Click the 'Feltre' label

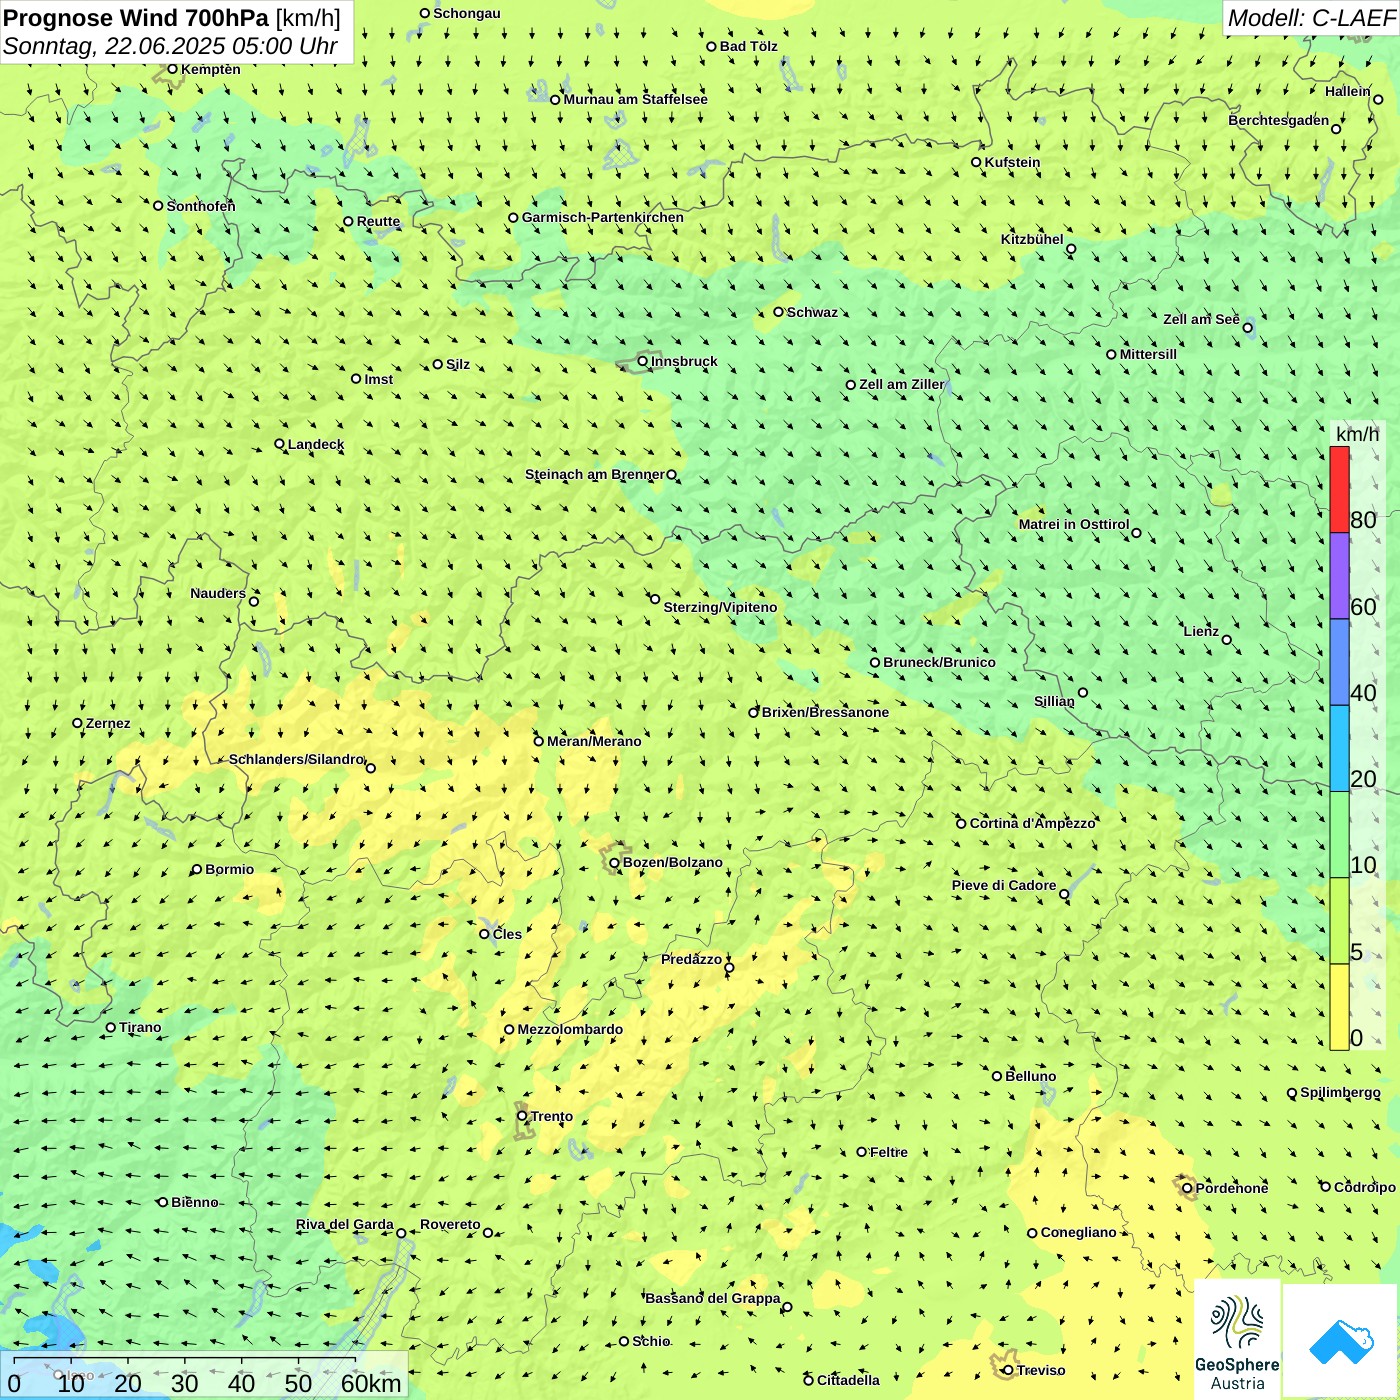[x=889, y=1152]
